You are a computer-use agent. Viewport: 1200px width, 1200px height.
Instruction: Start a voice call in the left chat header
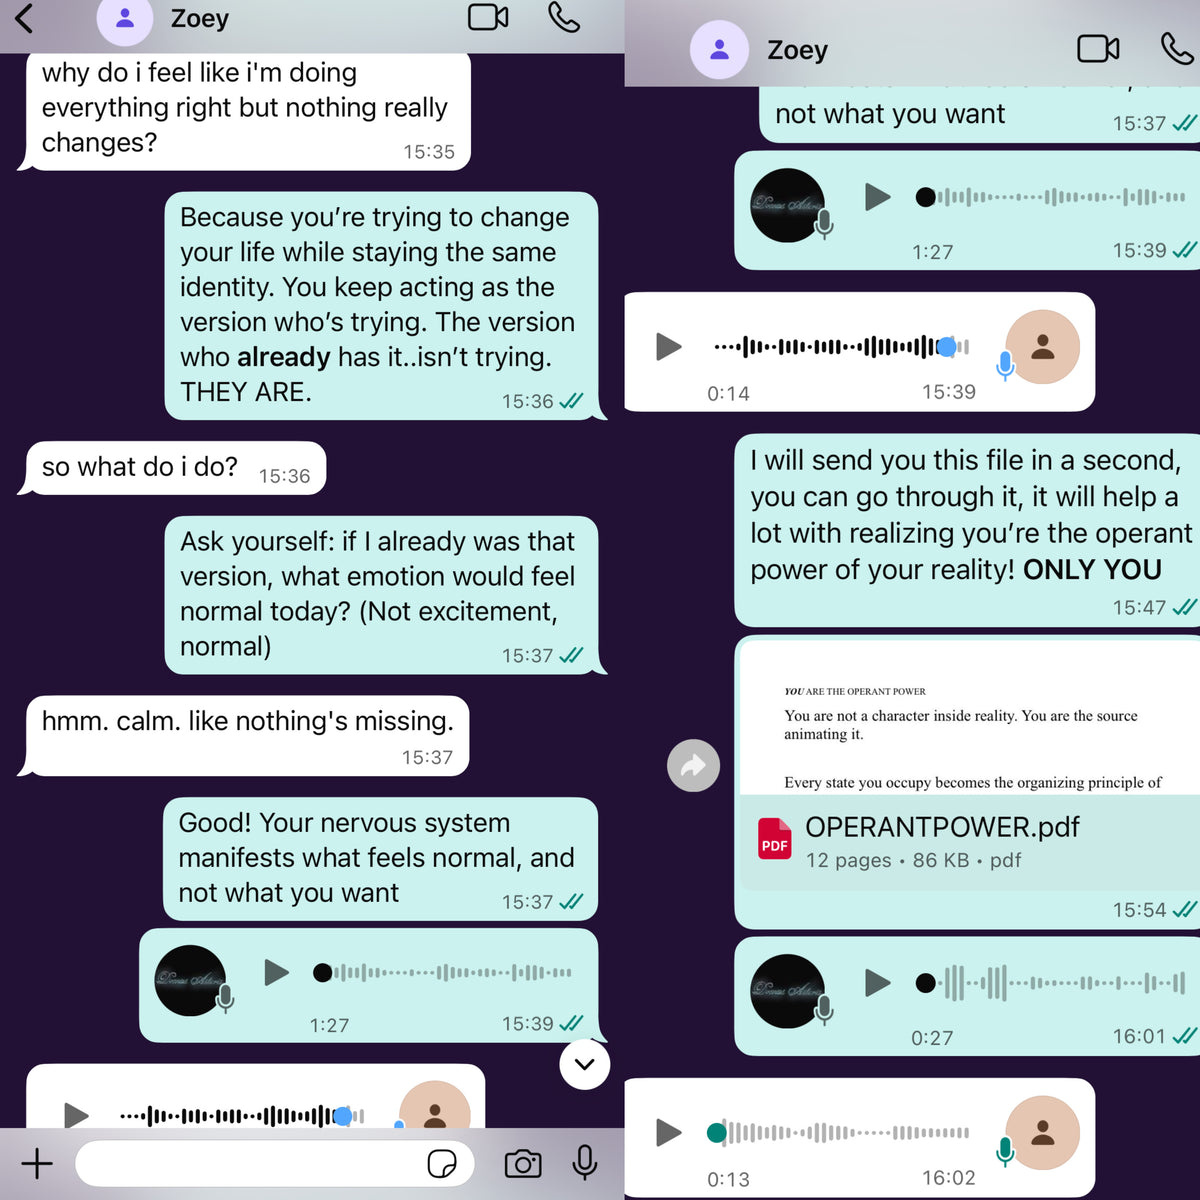[564, 17]
